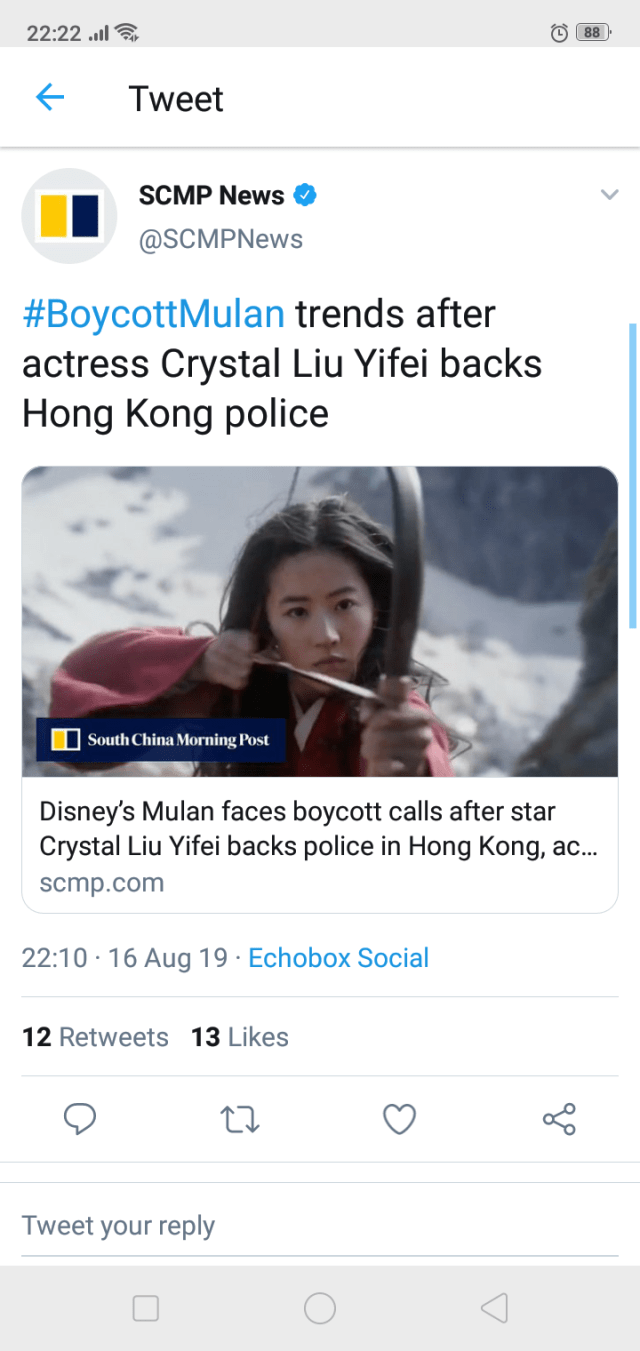View the 13 Likes list

pos(240,1037)
